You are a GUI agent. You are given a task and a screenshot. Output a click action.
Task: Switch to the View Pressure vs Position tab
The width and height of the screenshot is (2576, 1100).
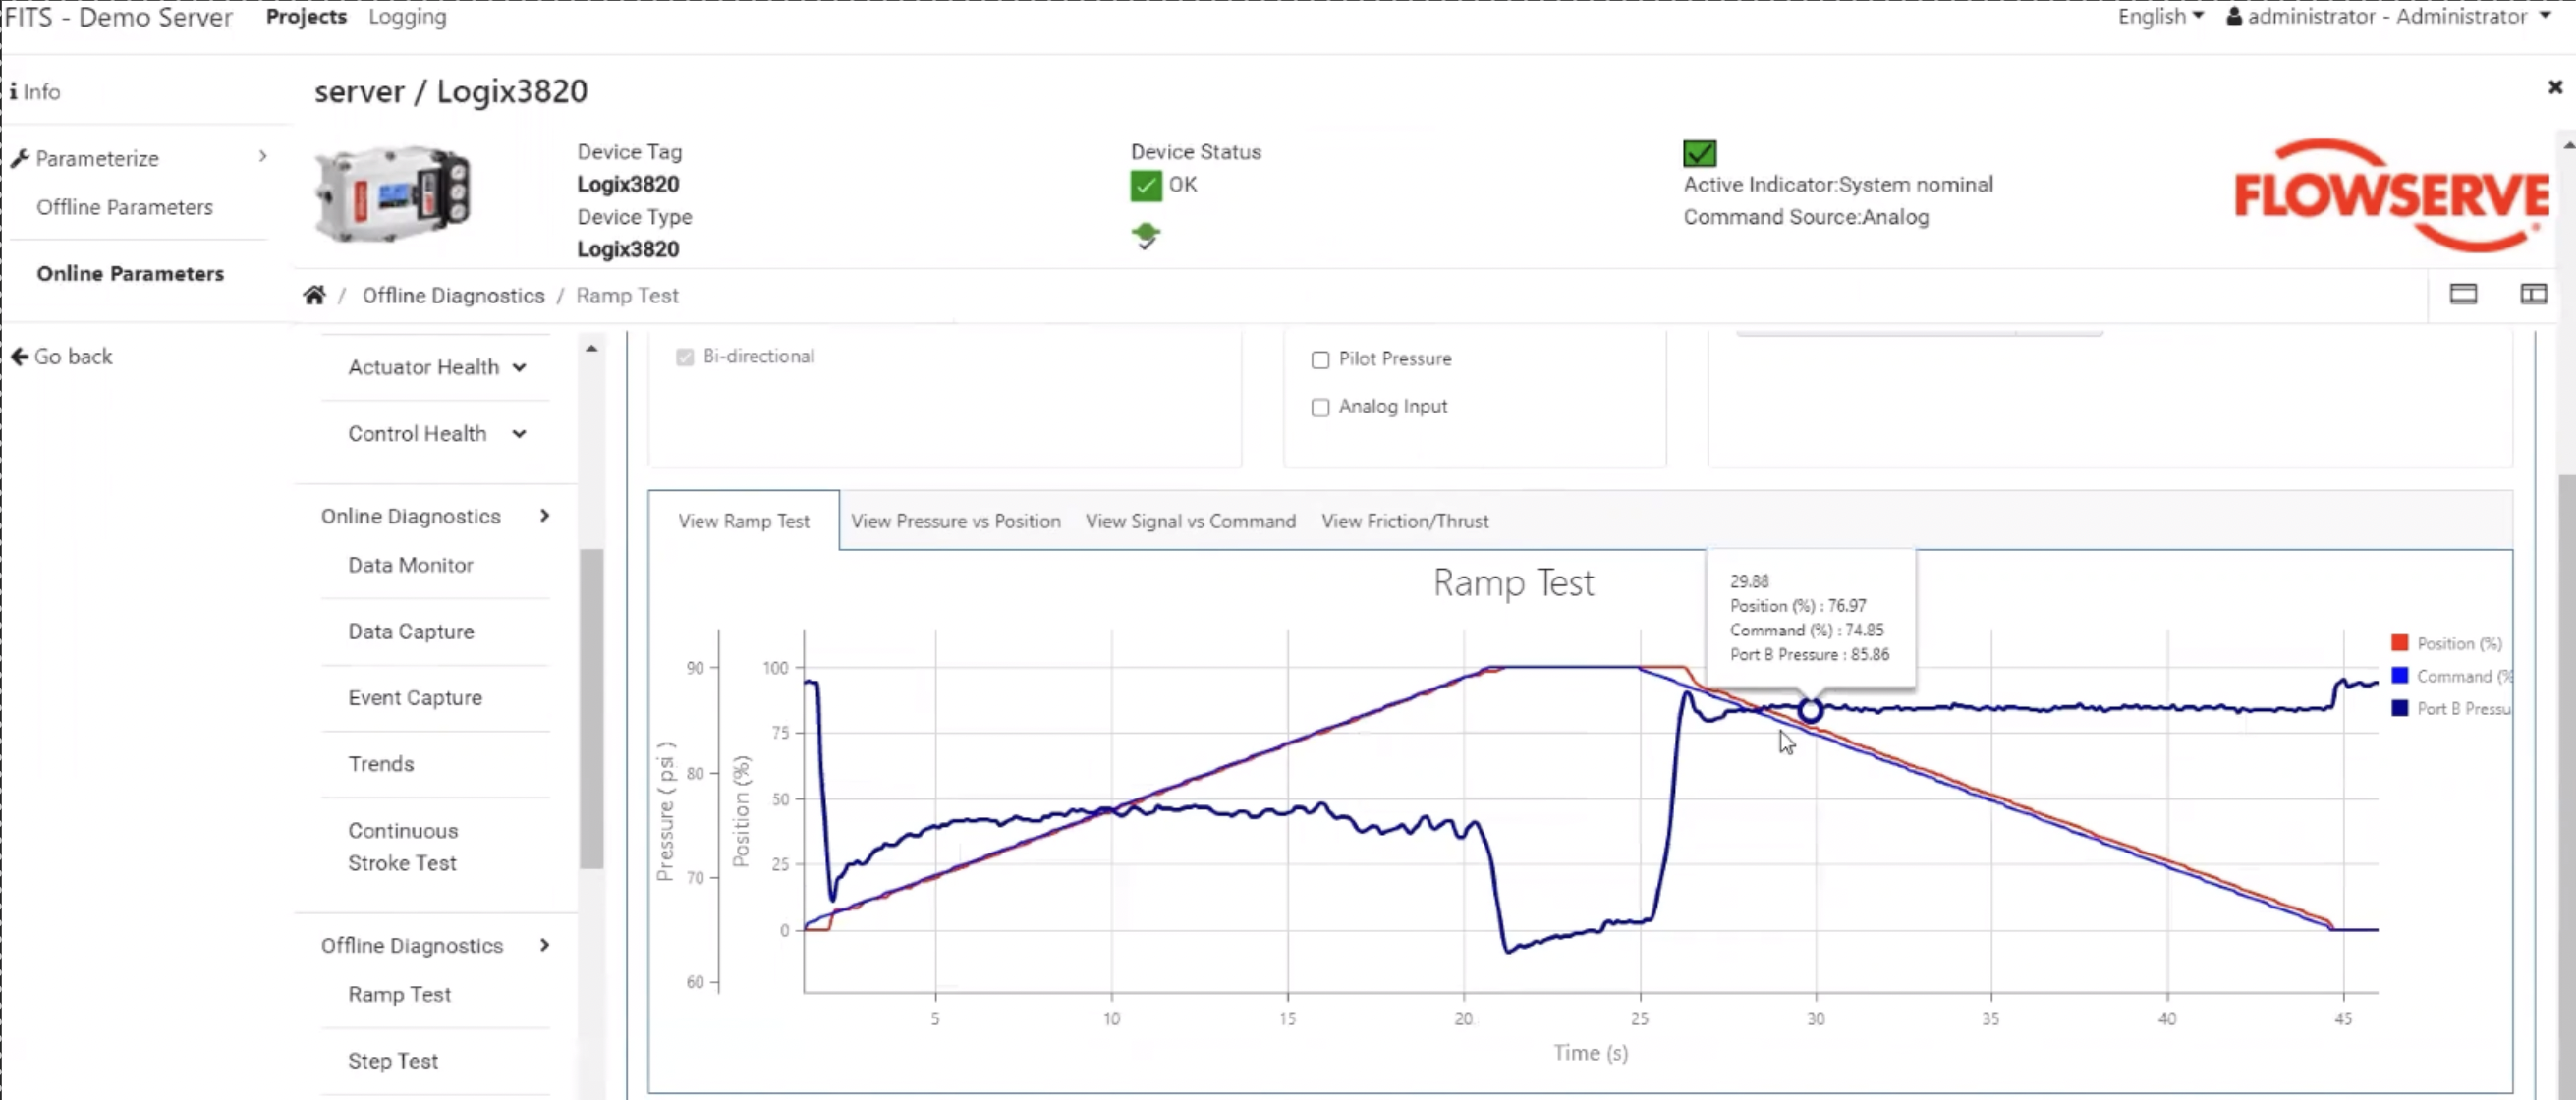[955, 521]
